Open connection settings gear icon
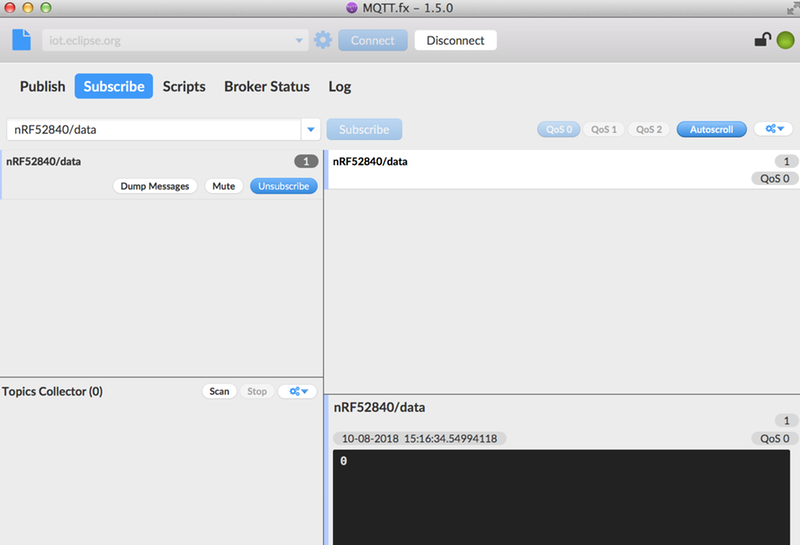Viewport: 800px width, 545px height. [323, 40]
